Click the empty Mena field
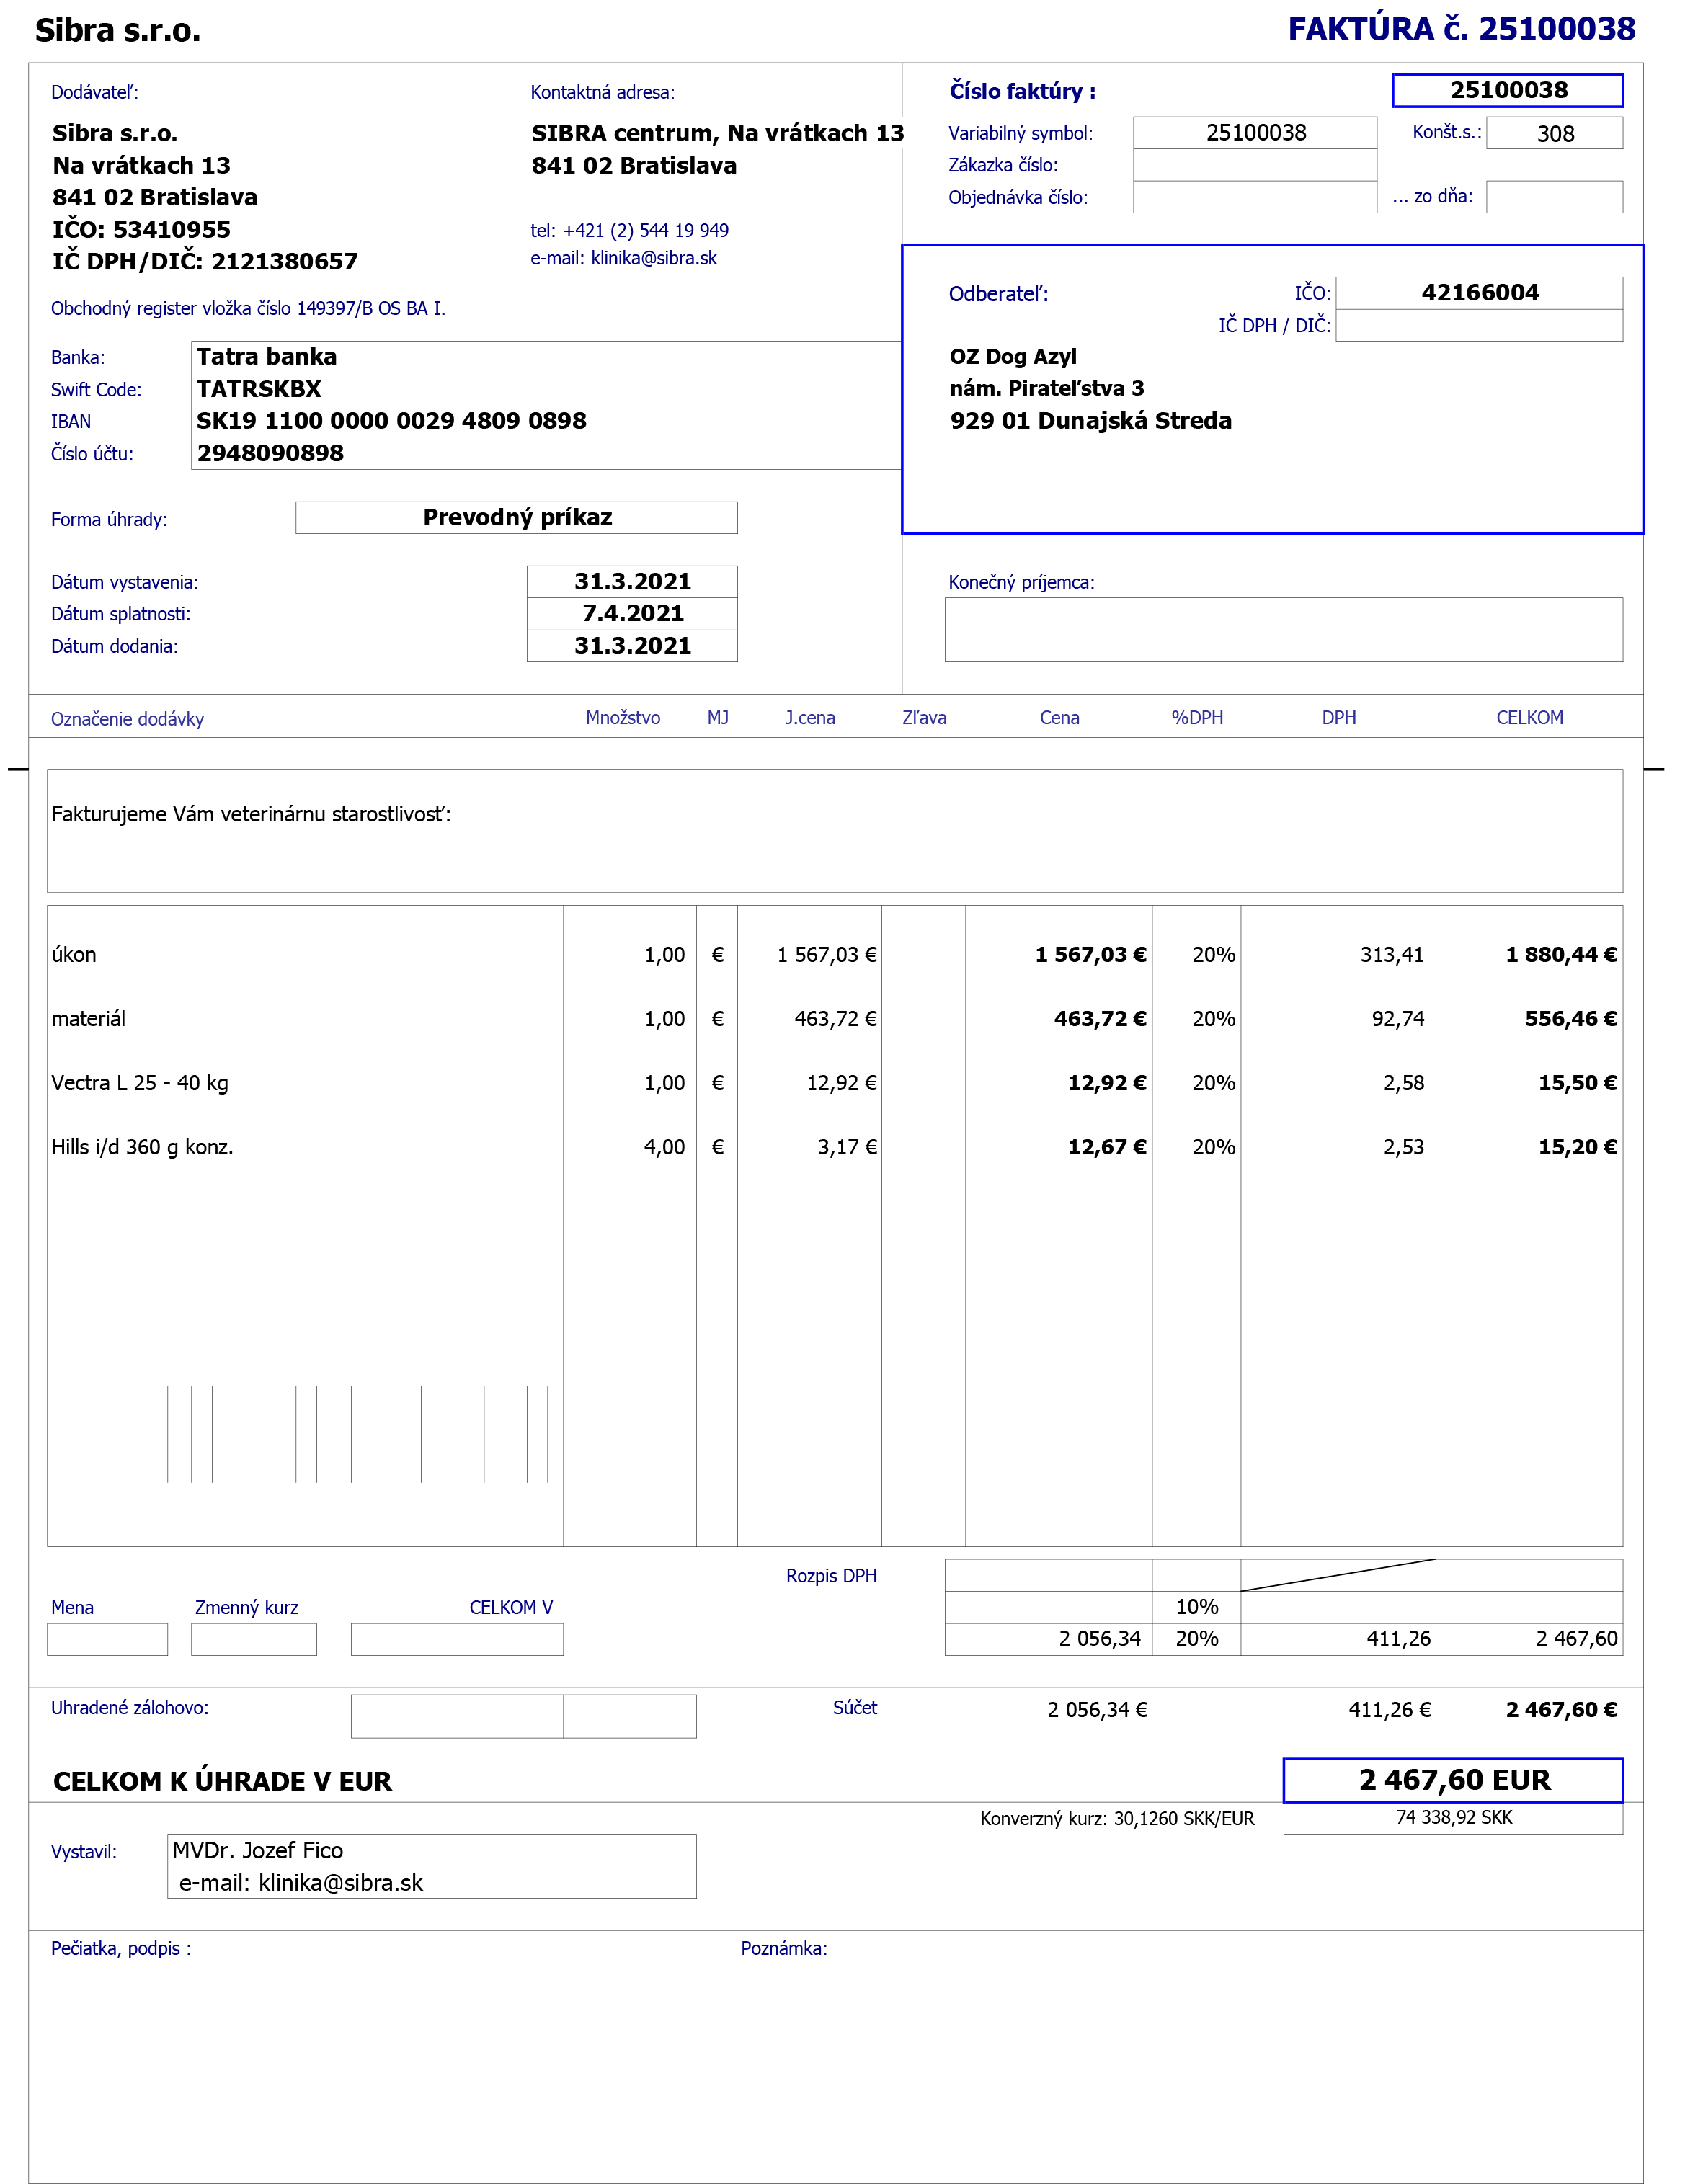Viewport: 1698px width, 2184px height. coord(107,1640)
